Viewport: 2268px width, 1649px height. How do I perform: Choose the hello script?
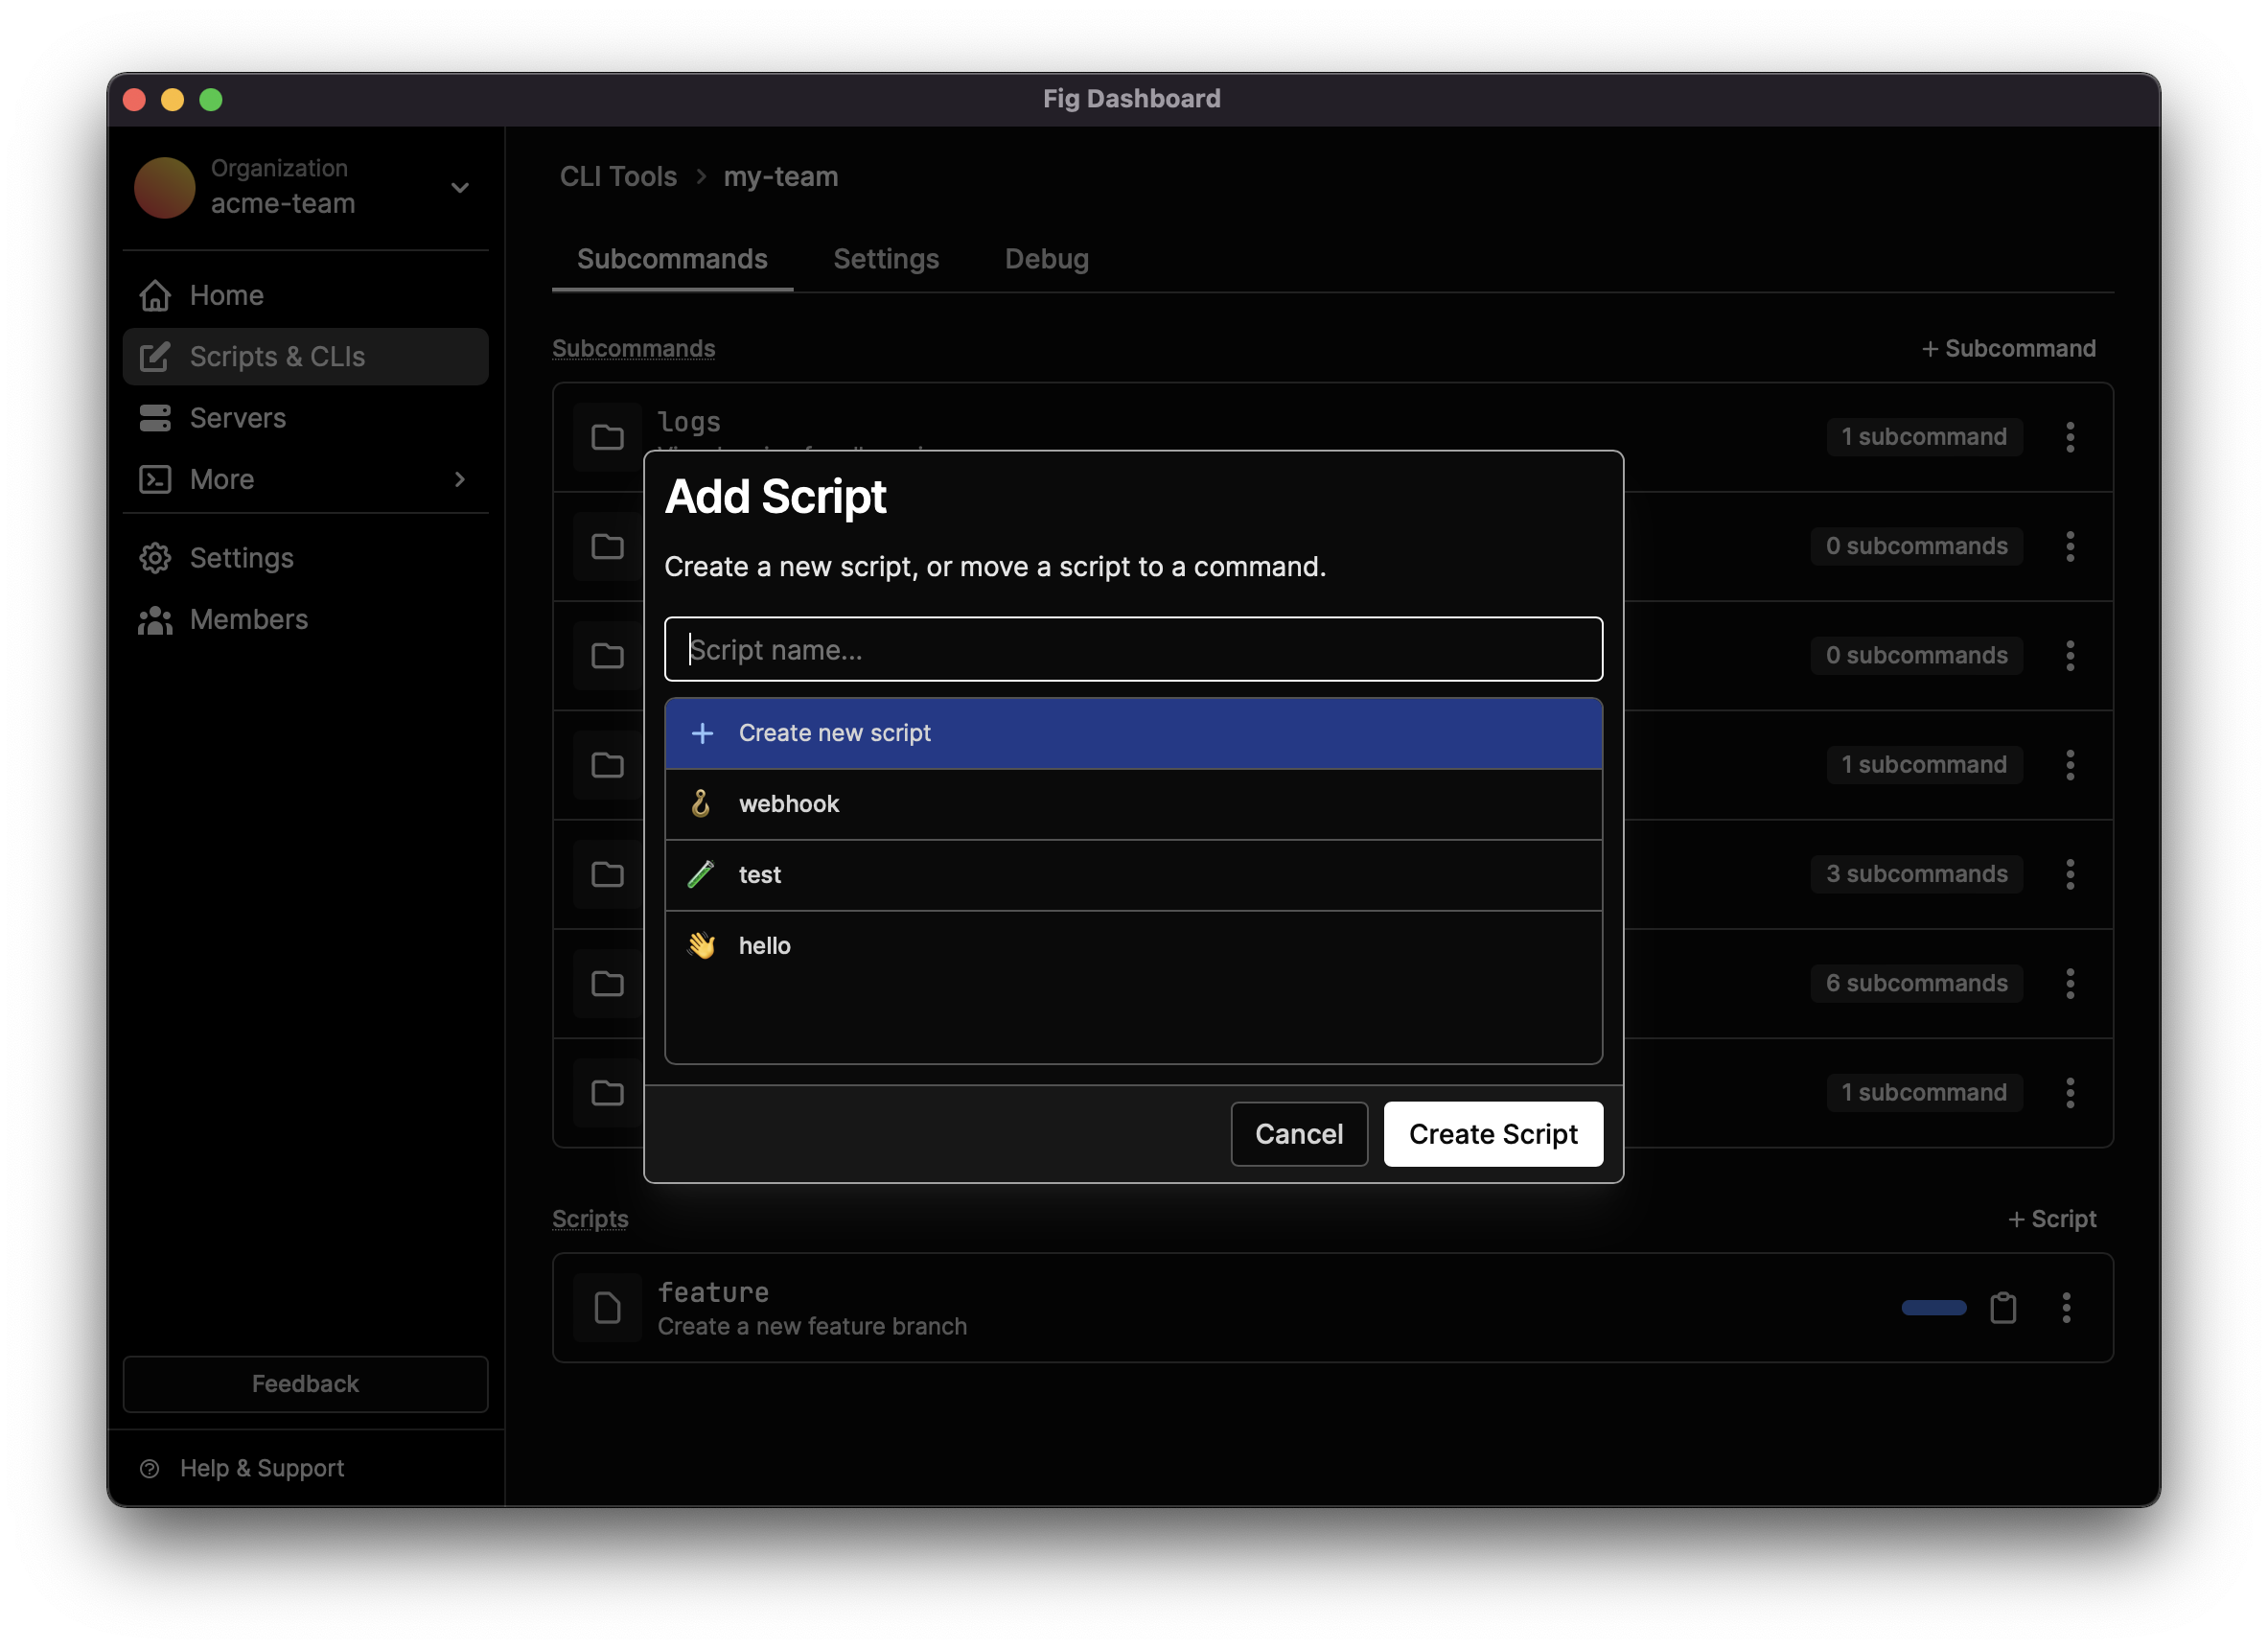tap(1133, 946)
